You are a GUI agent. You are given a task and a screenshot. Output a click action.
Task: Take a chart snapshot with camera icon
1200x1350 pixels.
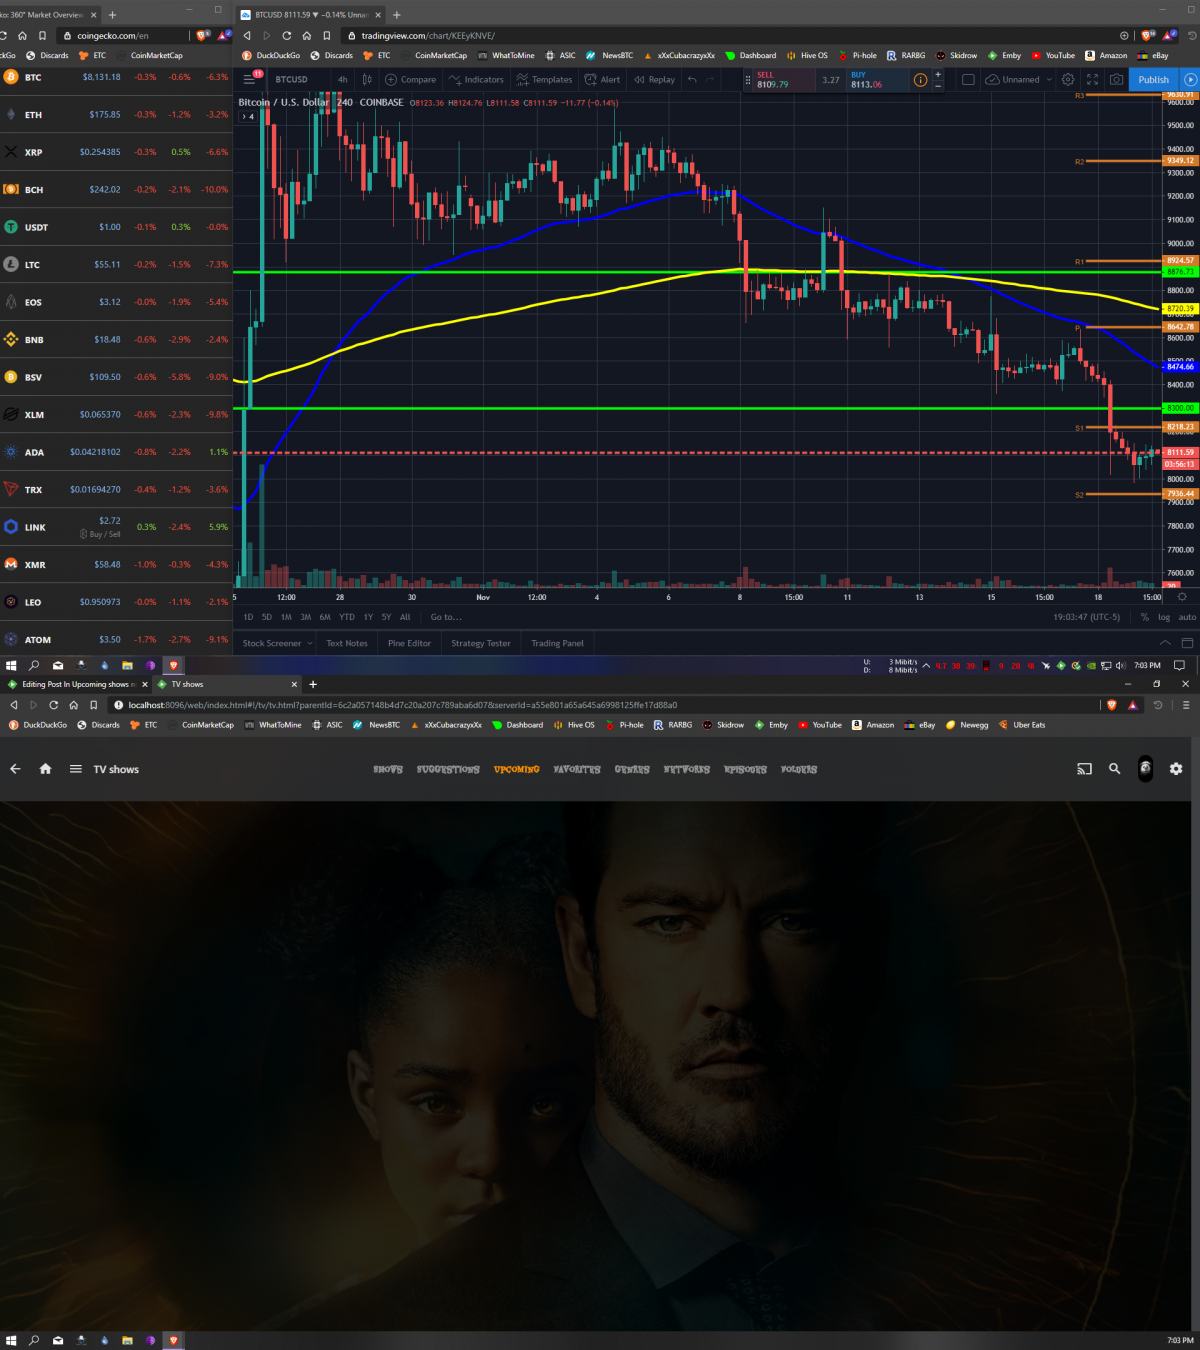point(1116,79)
